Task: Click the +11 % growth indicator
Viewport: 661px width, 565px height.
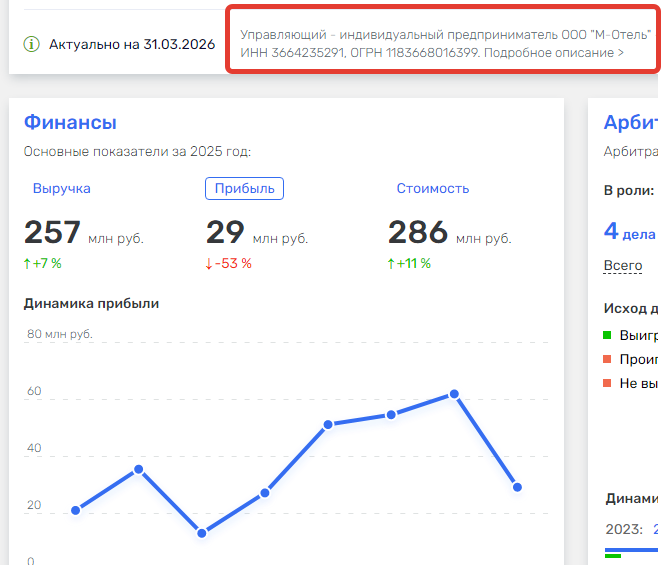Action: pos(409,264)
